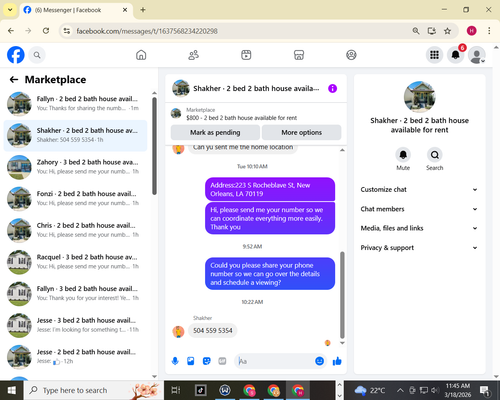Reload the page in Chrome
Viewport: 500px width, 400px height.
[x=46, y=31]
